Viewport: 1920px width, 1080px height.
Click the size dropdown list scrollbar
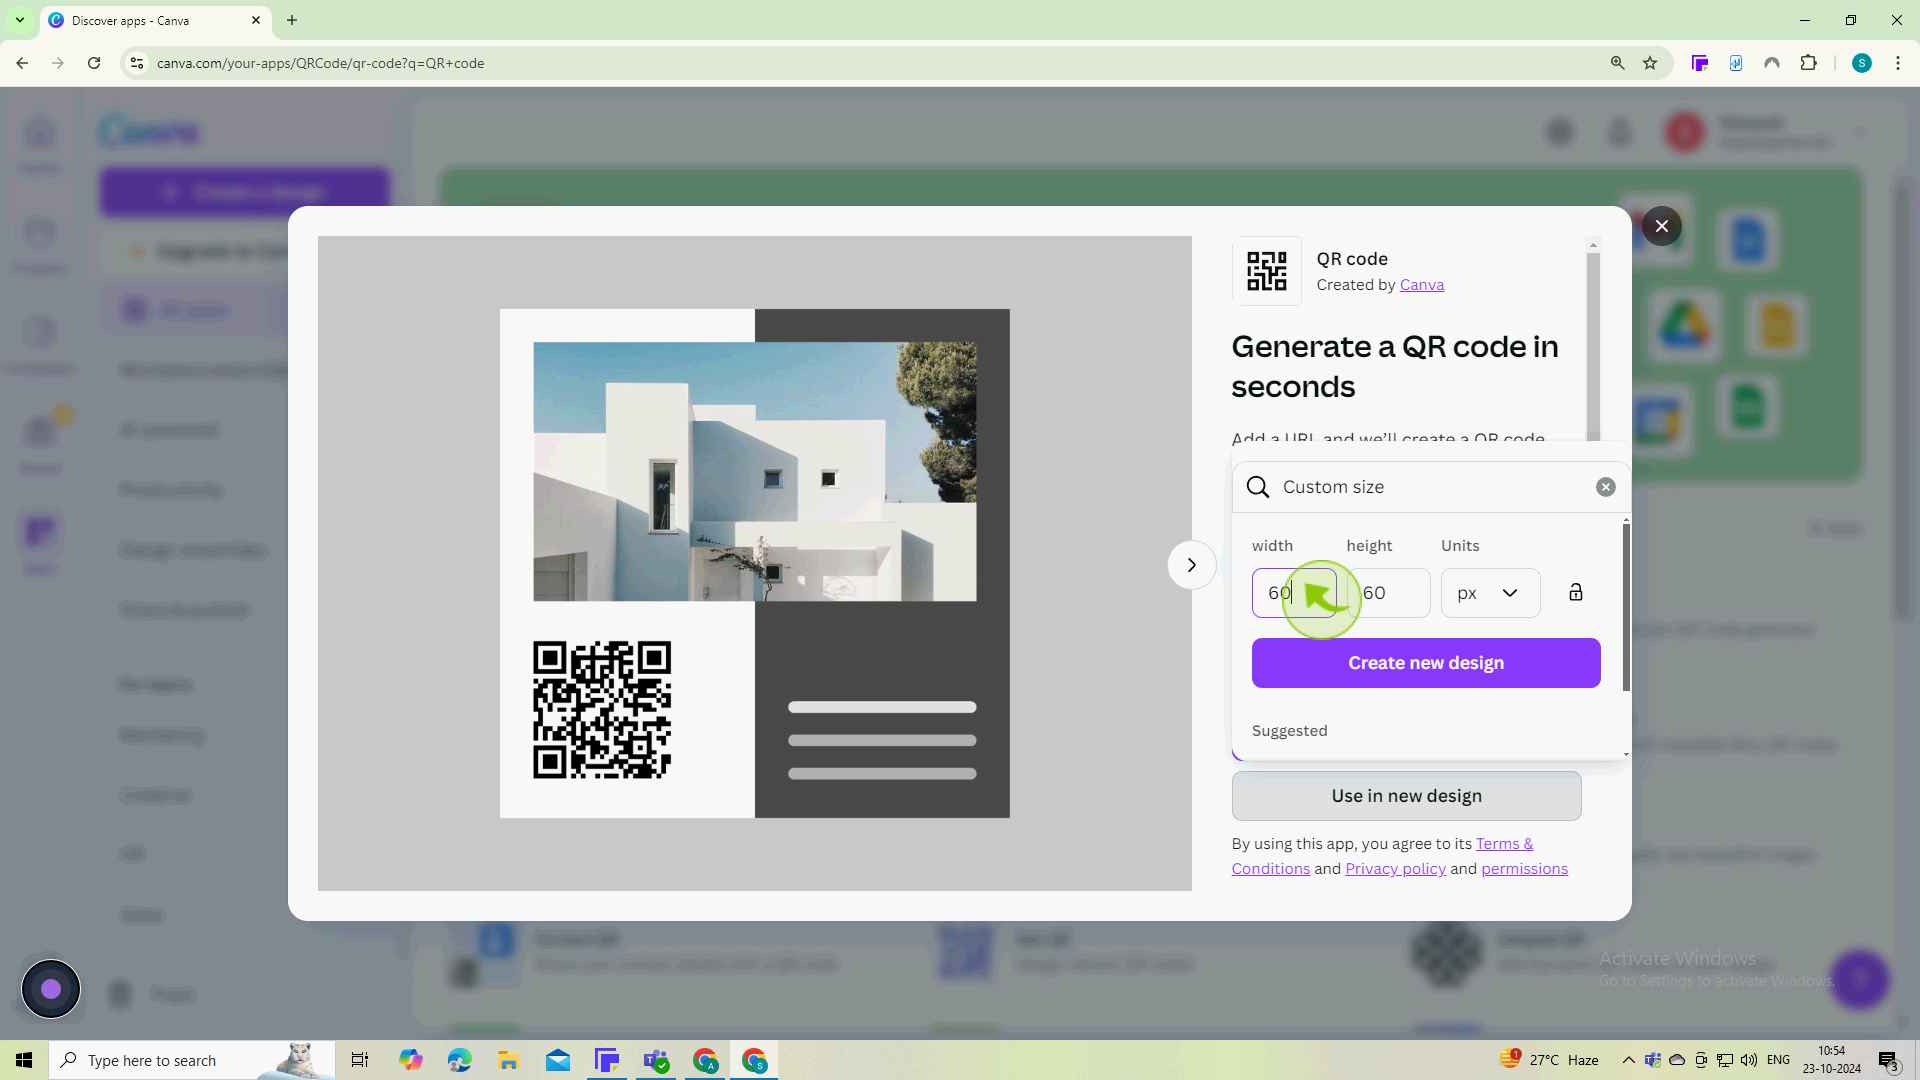click(x=1626, y=605)
